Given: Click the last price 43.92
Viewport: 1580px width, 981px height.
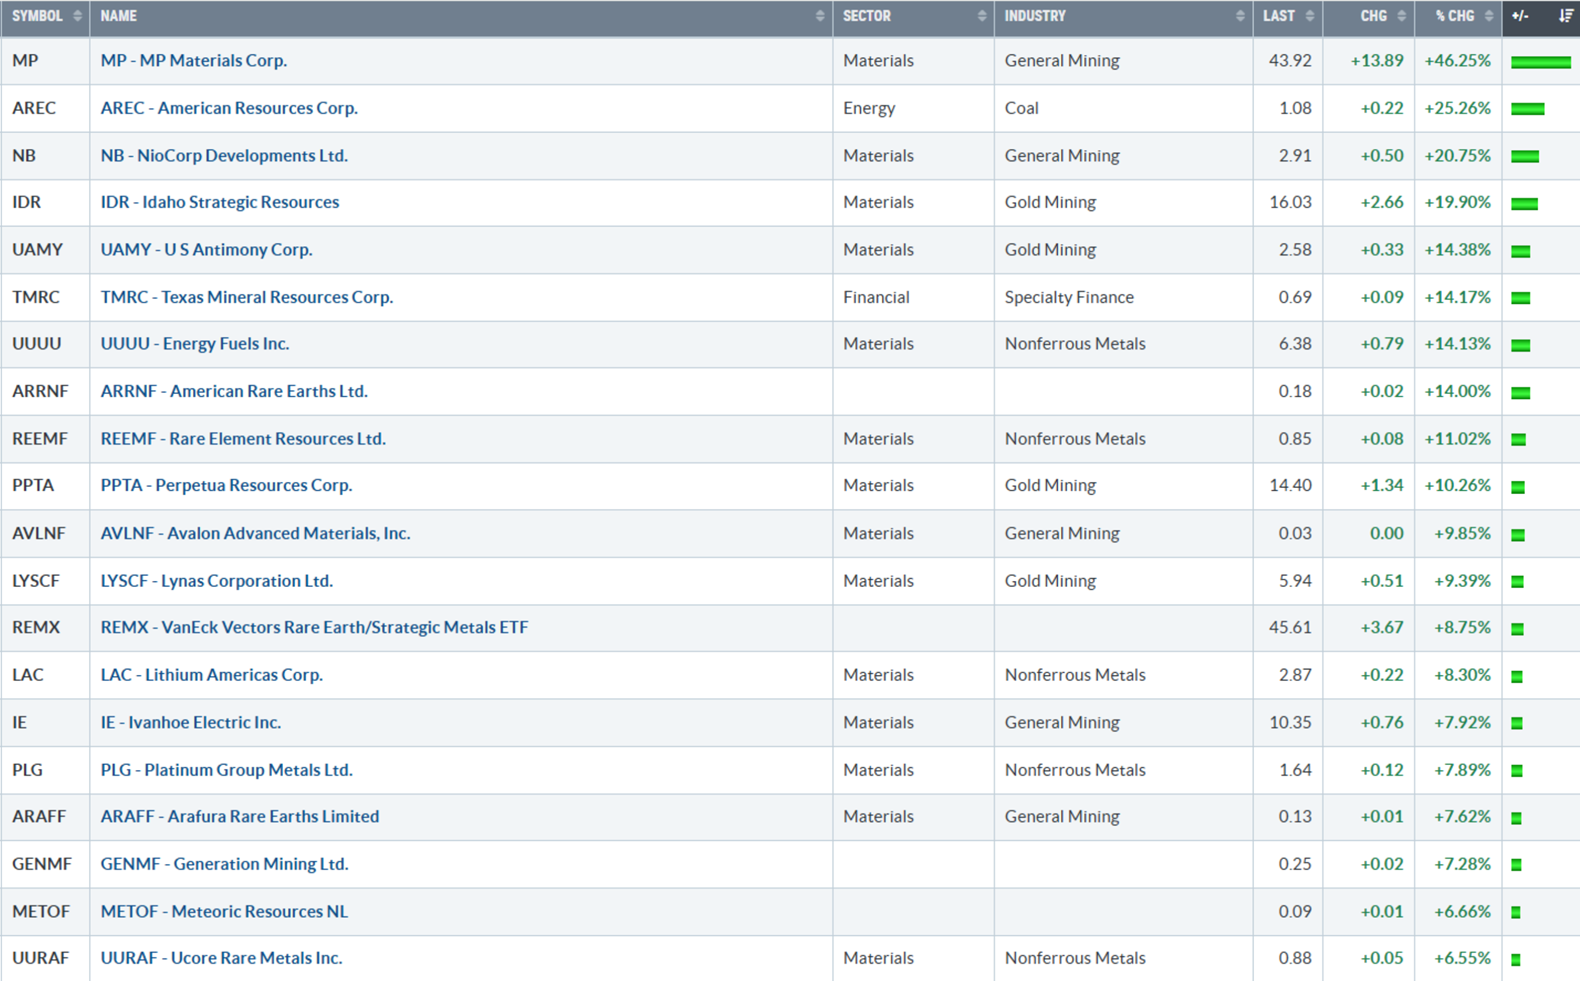Looking at the screenshot, I should click(x=1290, y=60).
